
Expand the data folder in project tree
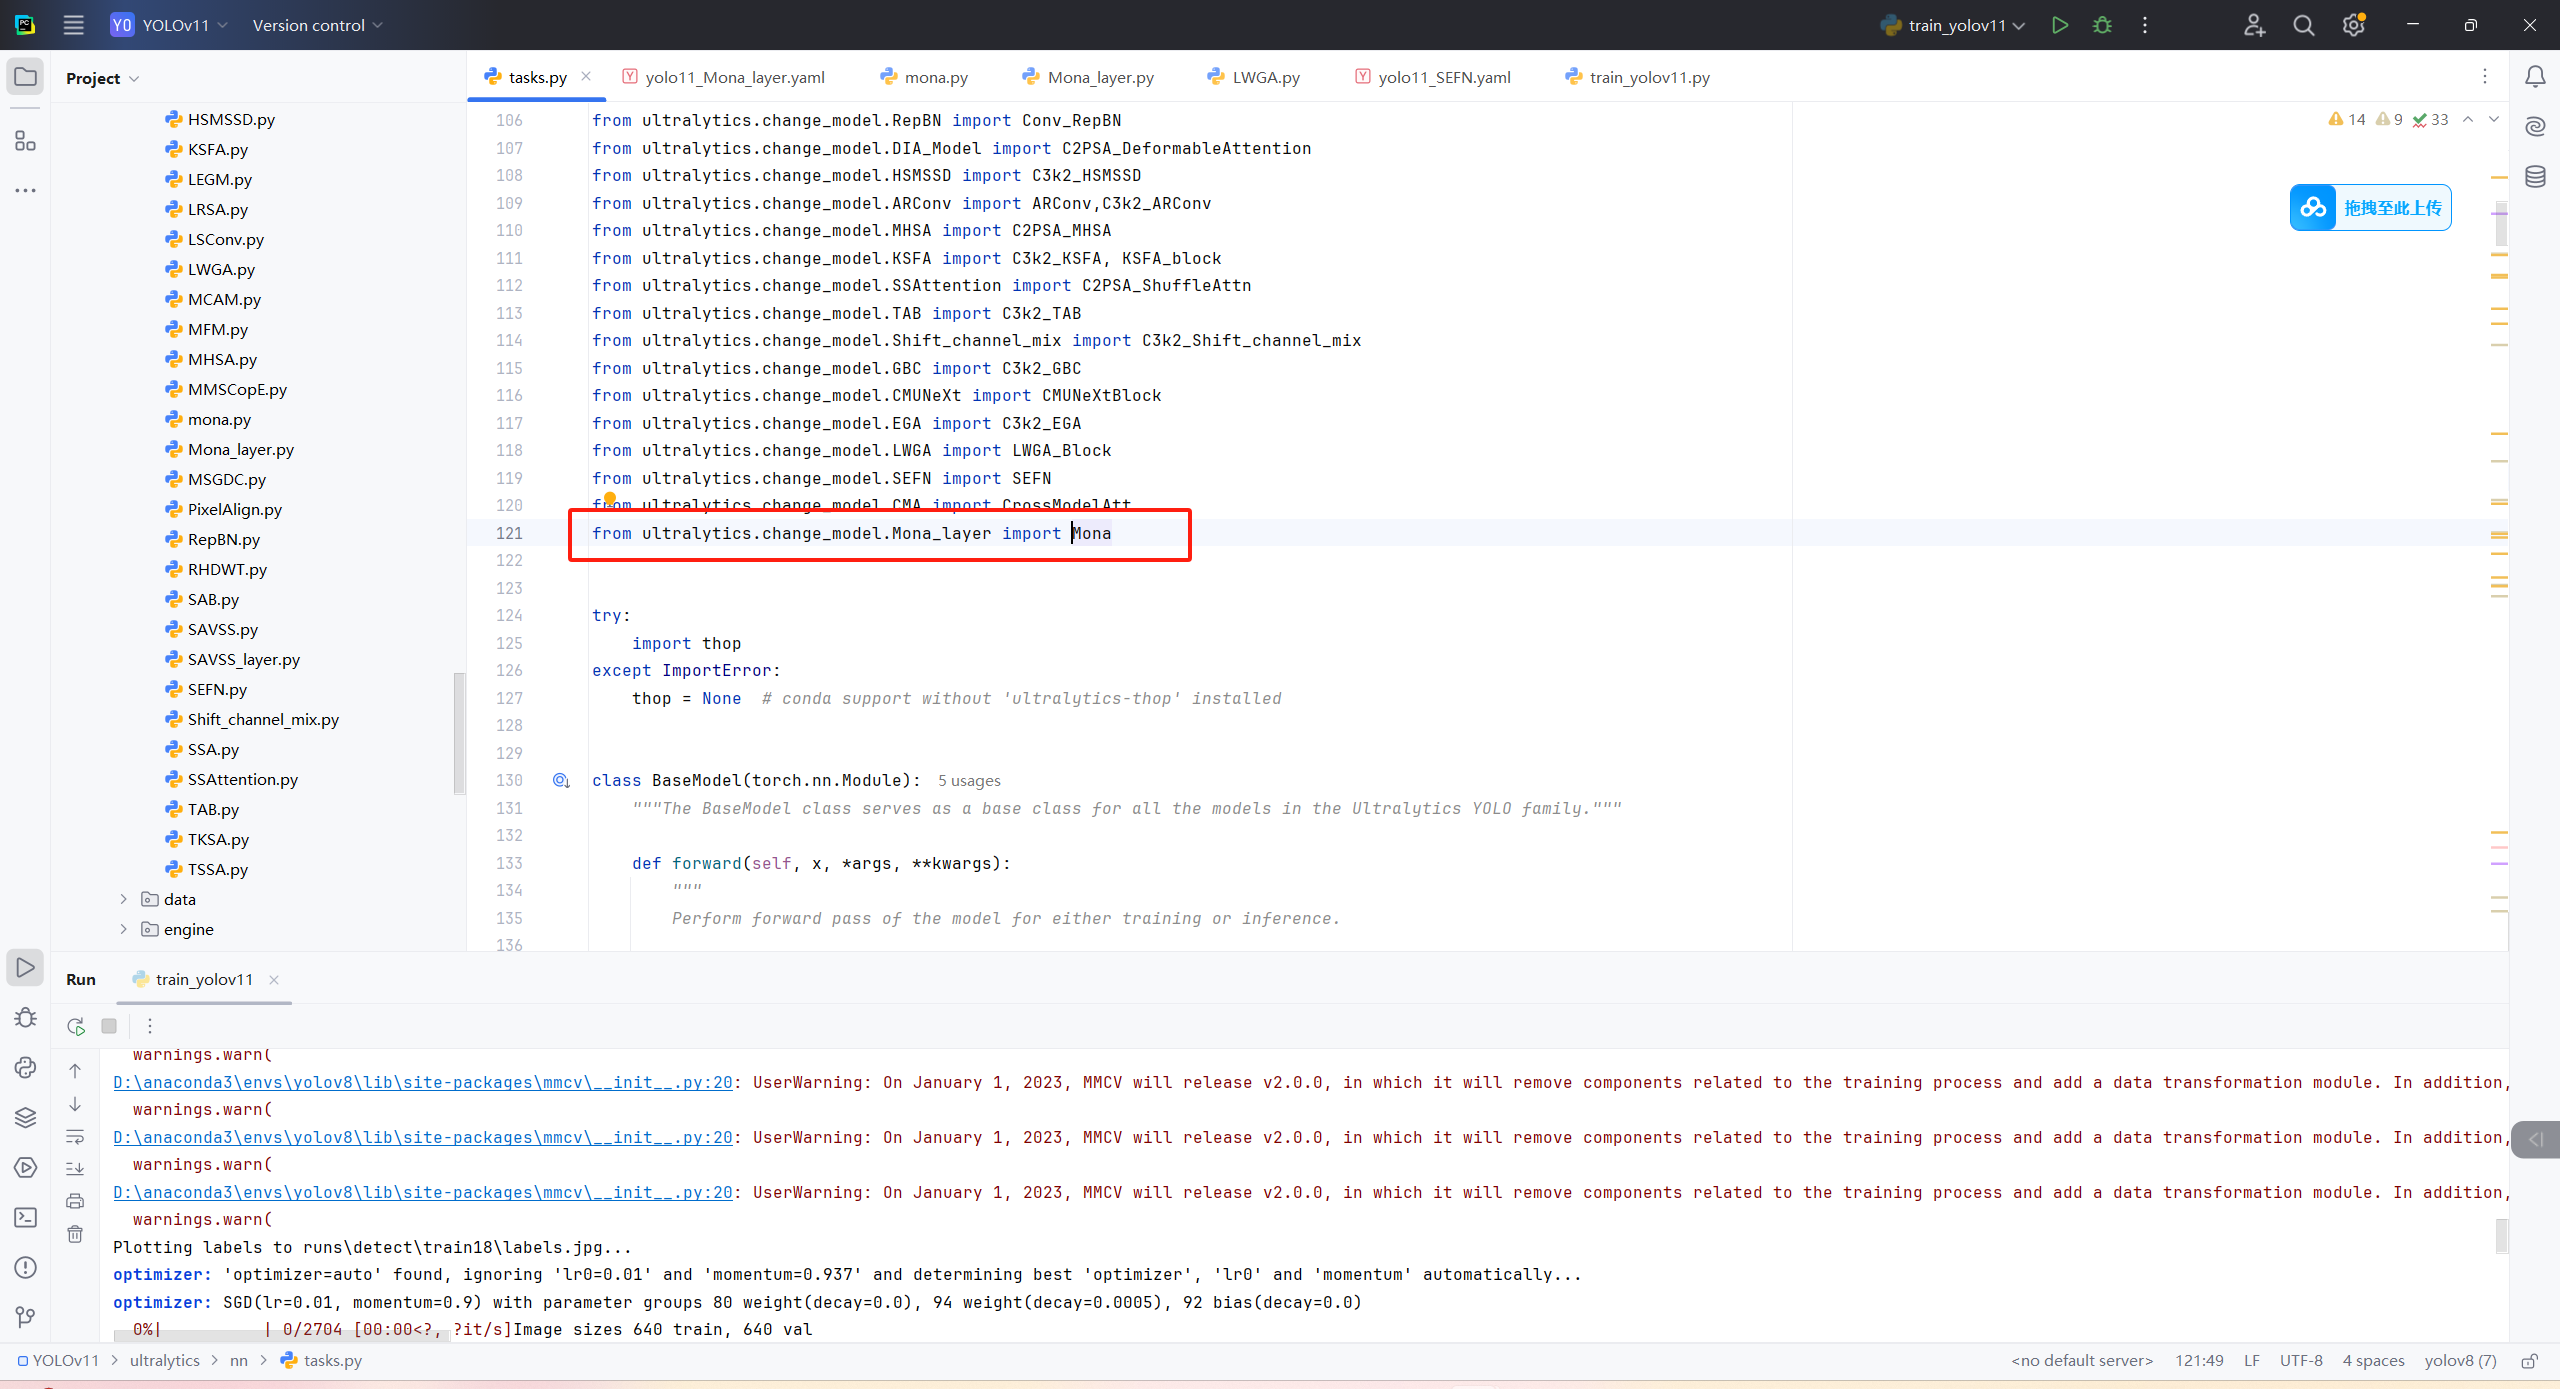pyautogui.click(x=124, y=899)
